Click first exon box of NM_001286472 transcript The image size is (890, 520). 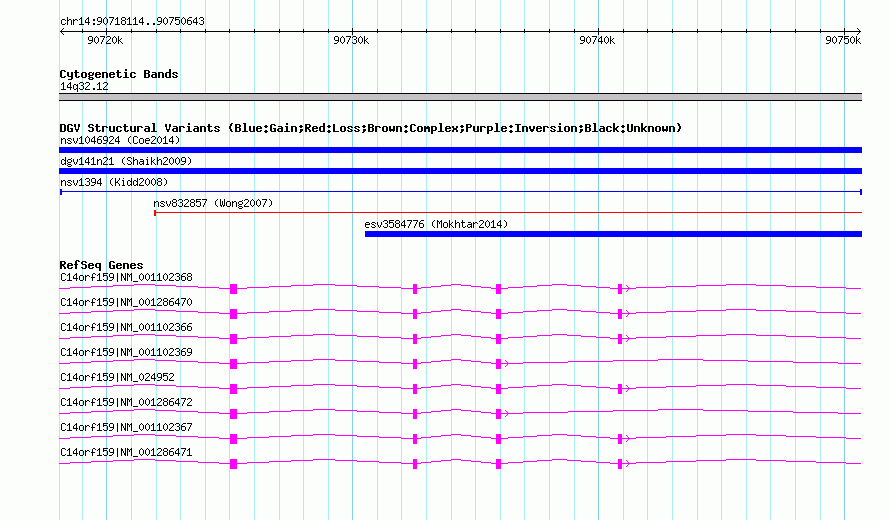click(x=233, y=414)
